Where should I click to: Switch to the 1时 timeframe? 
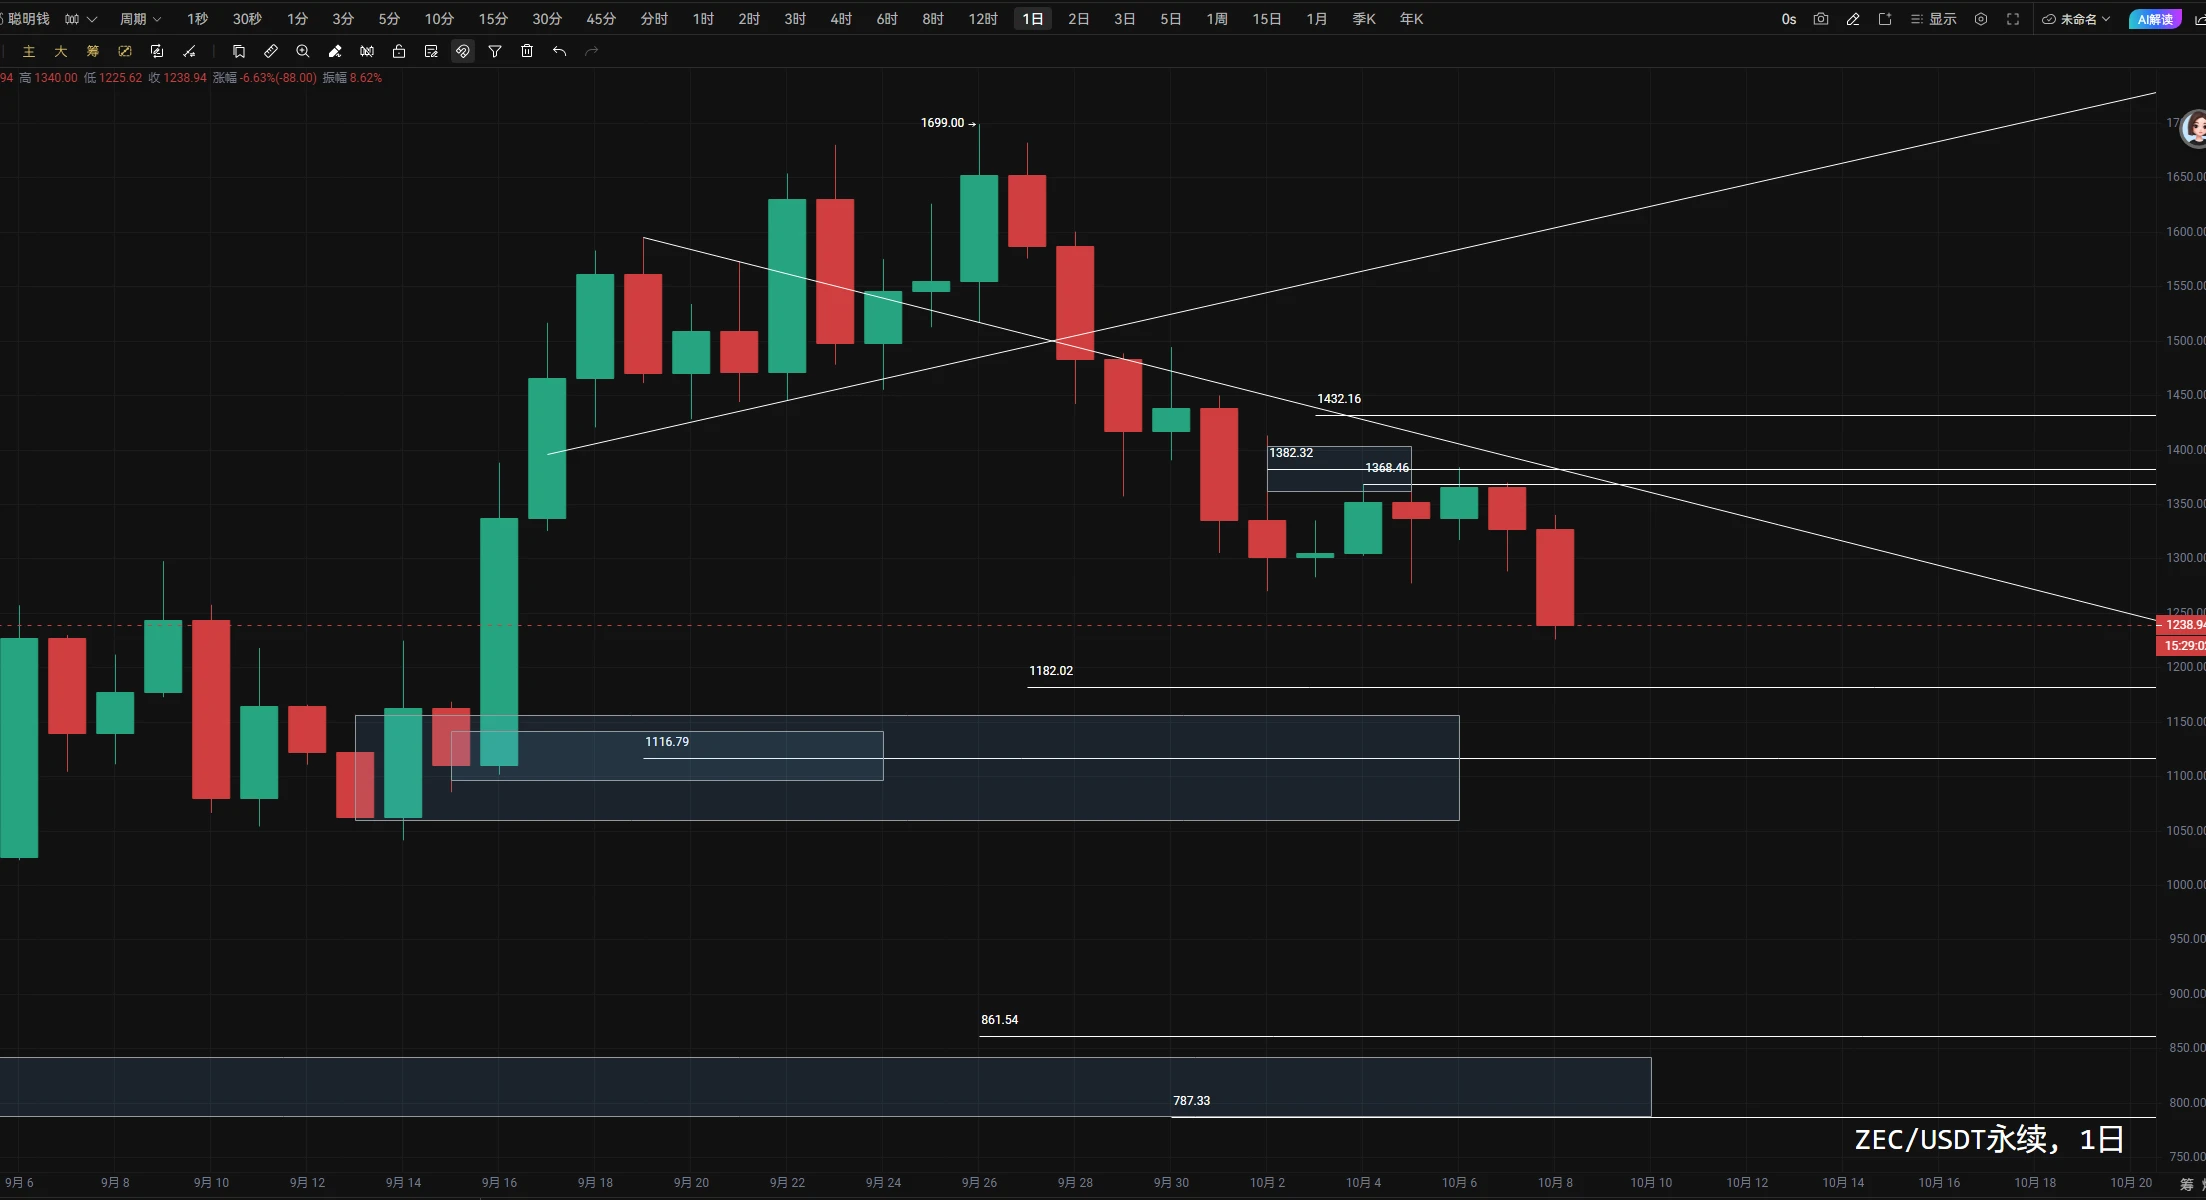704,19
